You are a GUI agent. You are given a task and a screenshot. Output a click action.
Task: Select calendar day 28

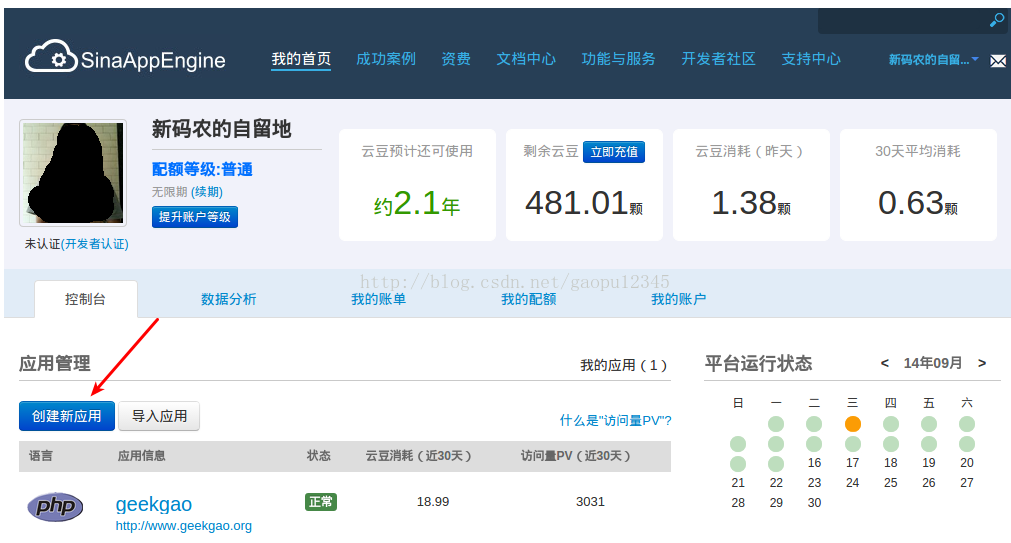click(738, 503)
